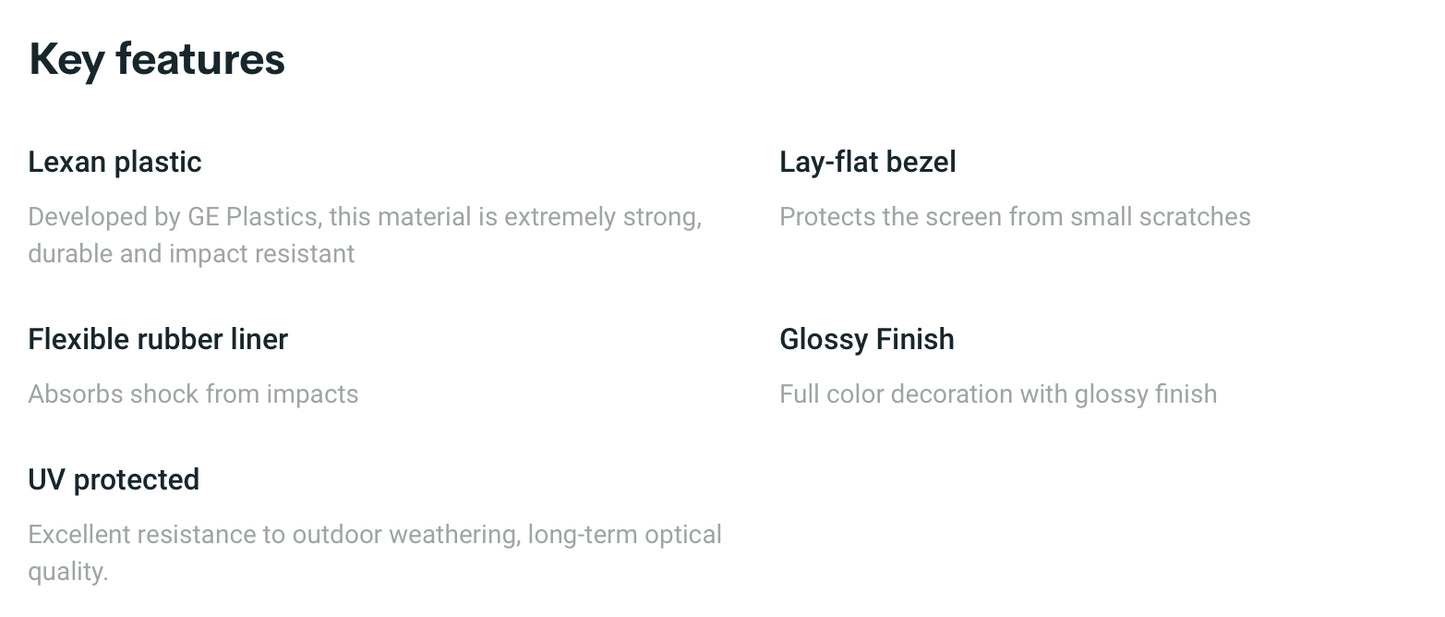Click the phrase "outdoor weathering"

click(x=405, y=535)
